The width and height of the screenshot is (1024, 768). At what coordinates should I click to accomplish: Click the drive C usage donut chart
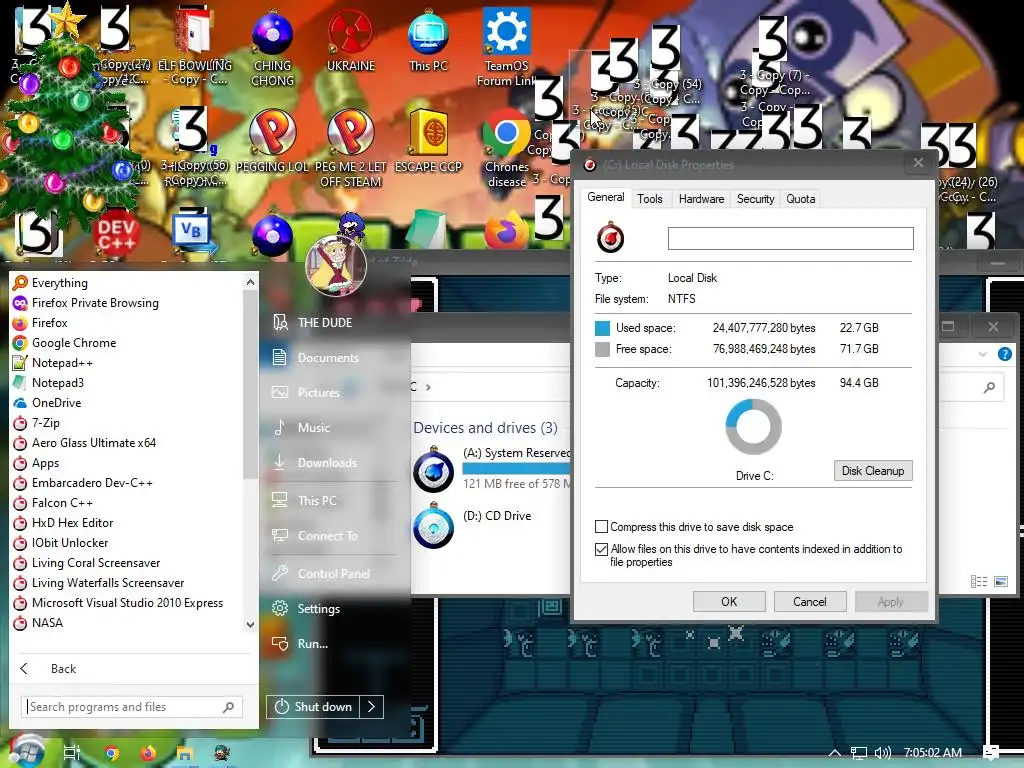point(754,427)
